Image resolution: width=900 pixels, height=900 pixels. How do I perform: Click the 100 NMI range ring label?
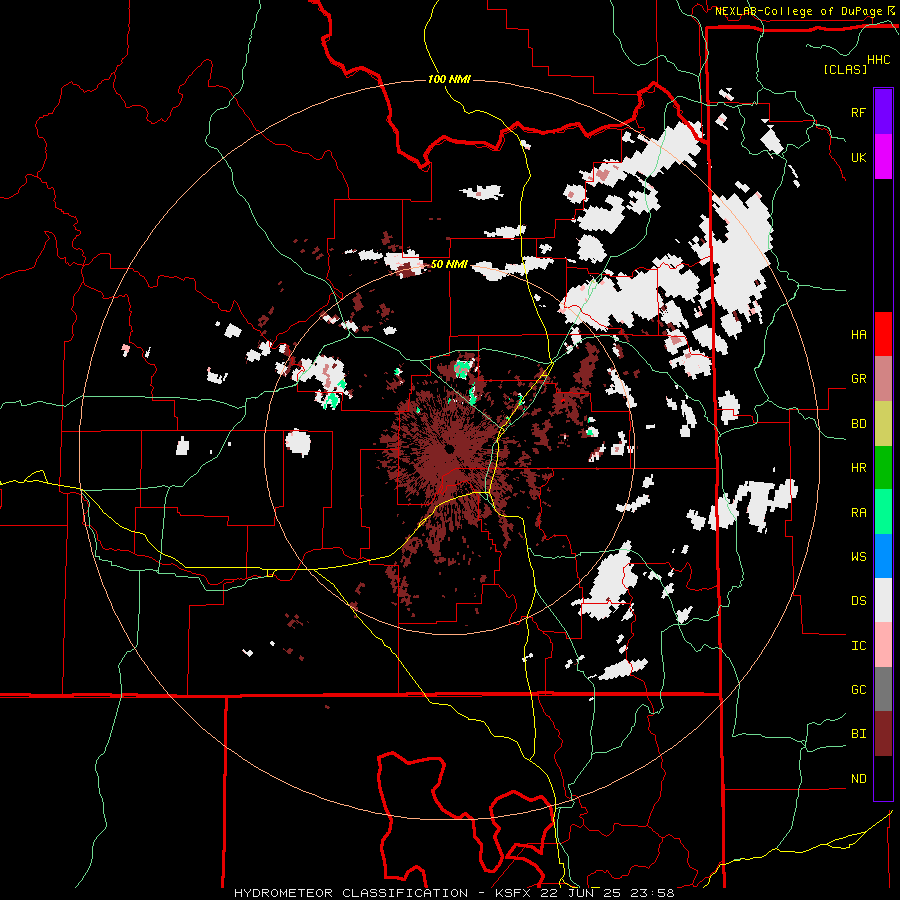449,79
